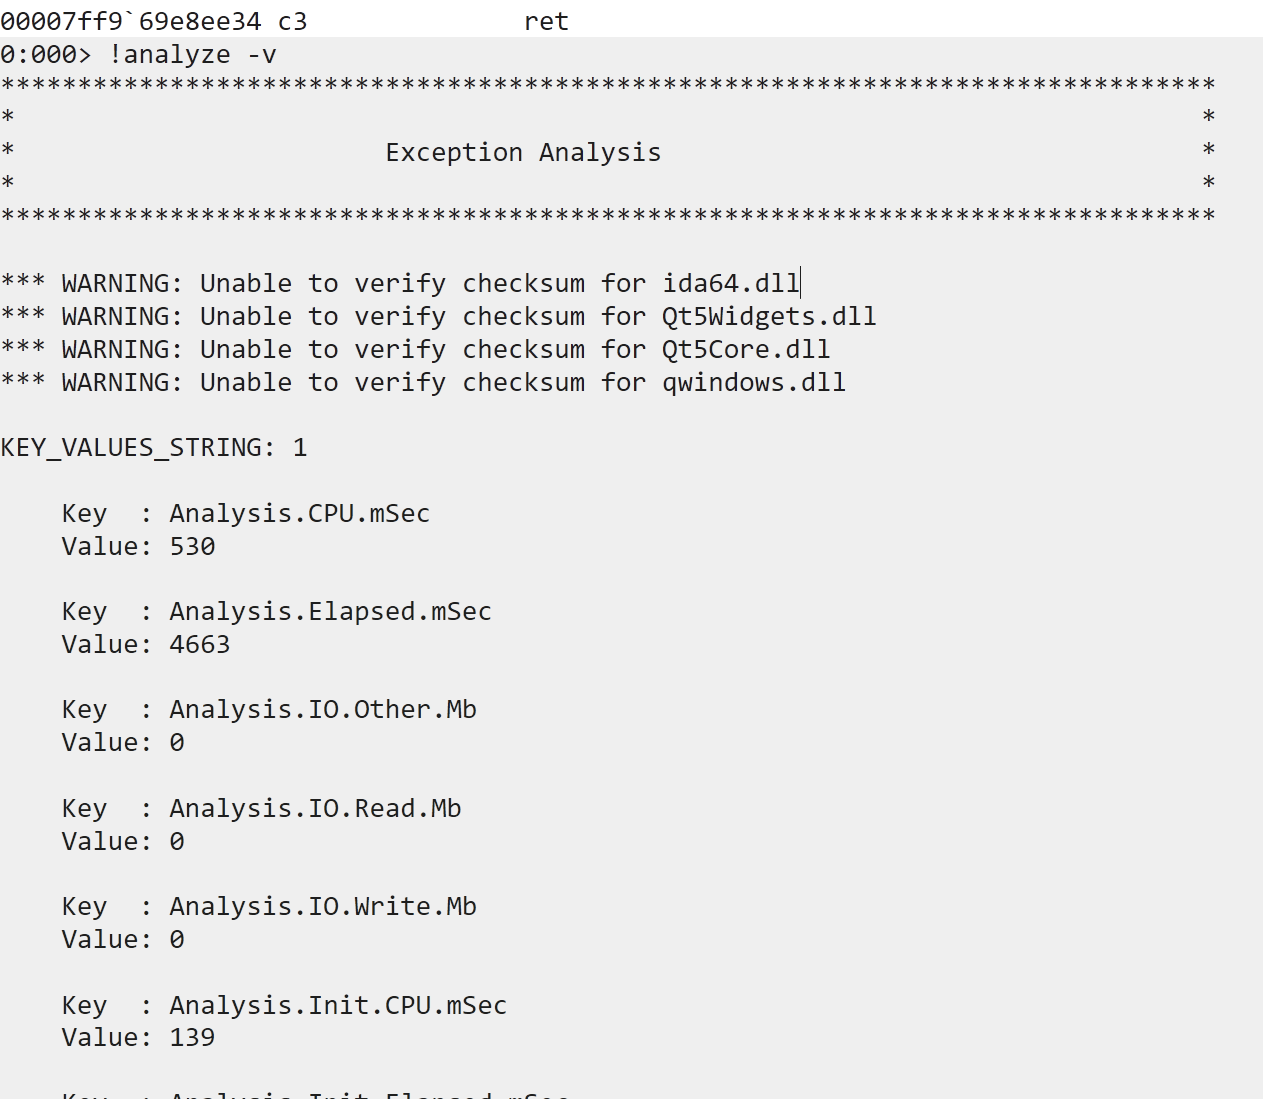This screenshot has width=1263, height=1099.
Task: Click the !analyze -v command text
Action: click(x=192, y=55)
